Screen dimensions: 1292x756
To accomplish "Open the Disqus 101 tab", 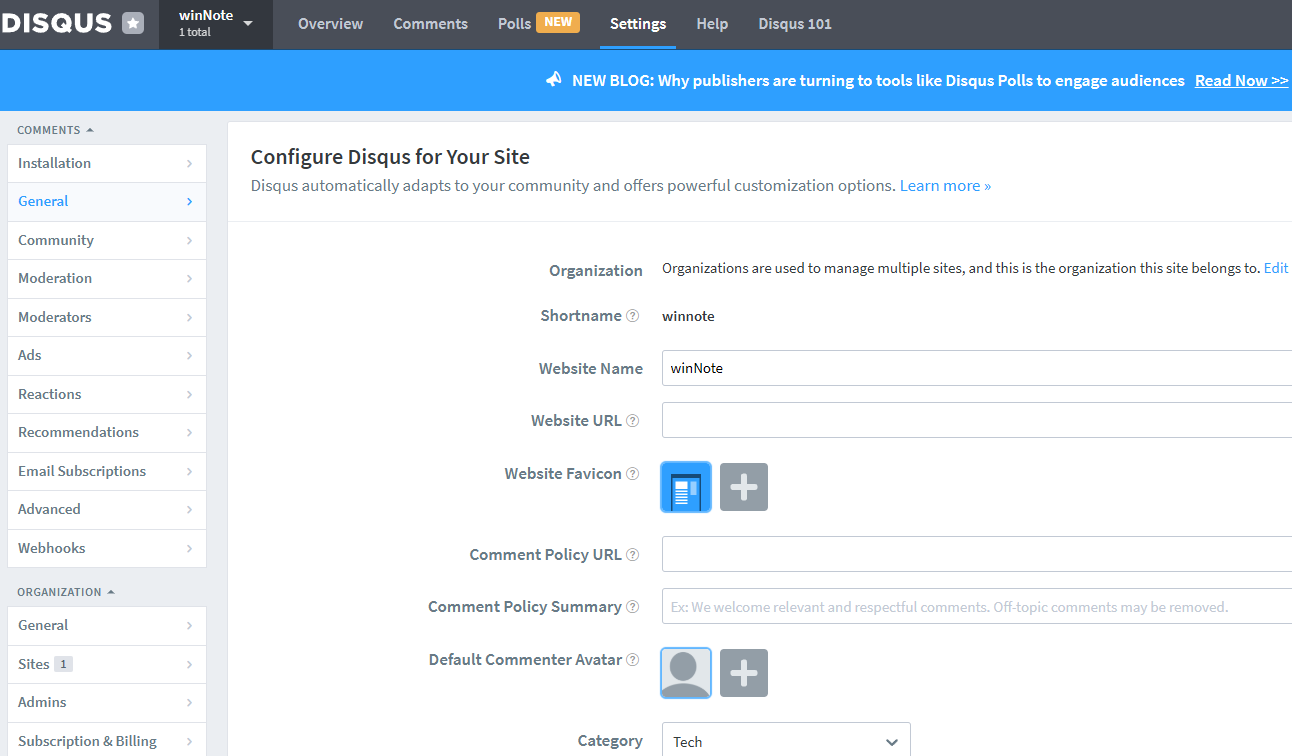I will [x=795, y=24].
